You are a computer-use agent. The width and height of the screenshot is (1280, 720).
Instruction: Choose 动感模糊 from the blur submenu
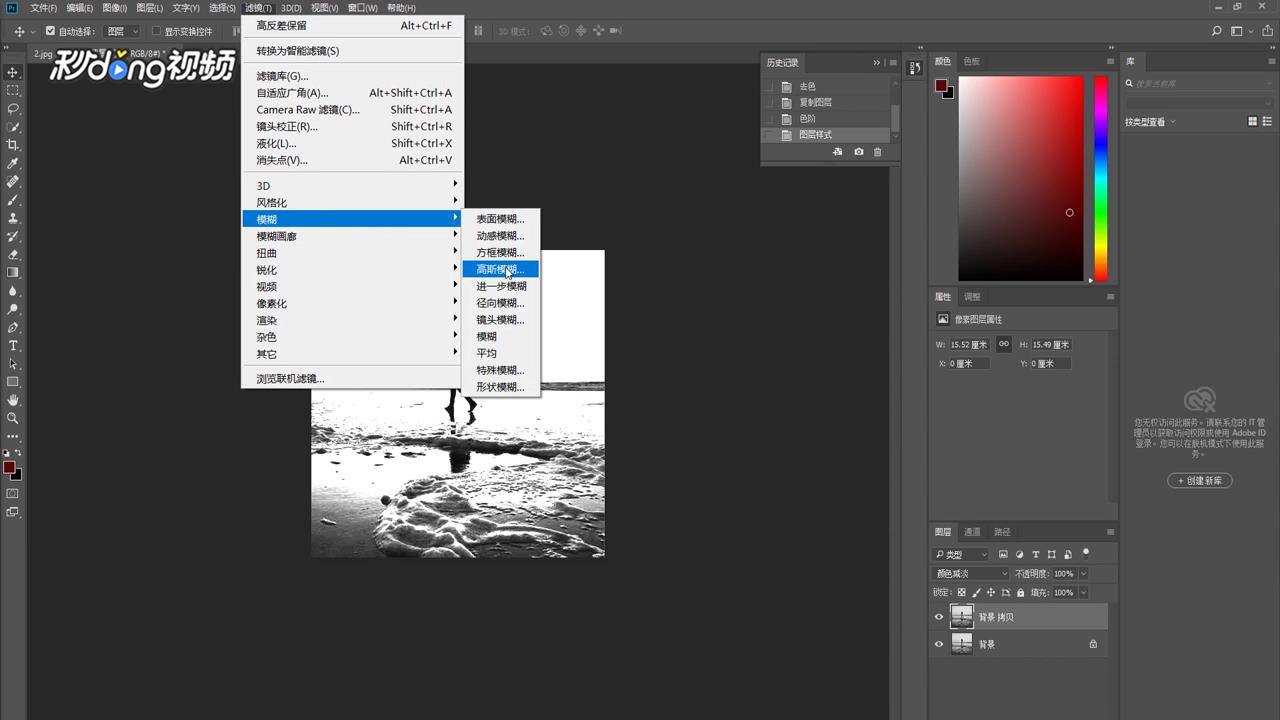click(x=500, y=236)
